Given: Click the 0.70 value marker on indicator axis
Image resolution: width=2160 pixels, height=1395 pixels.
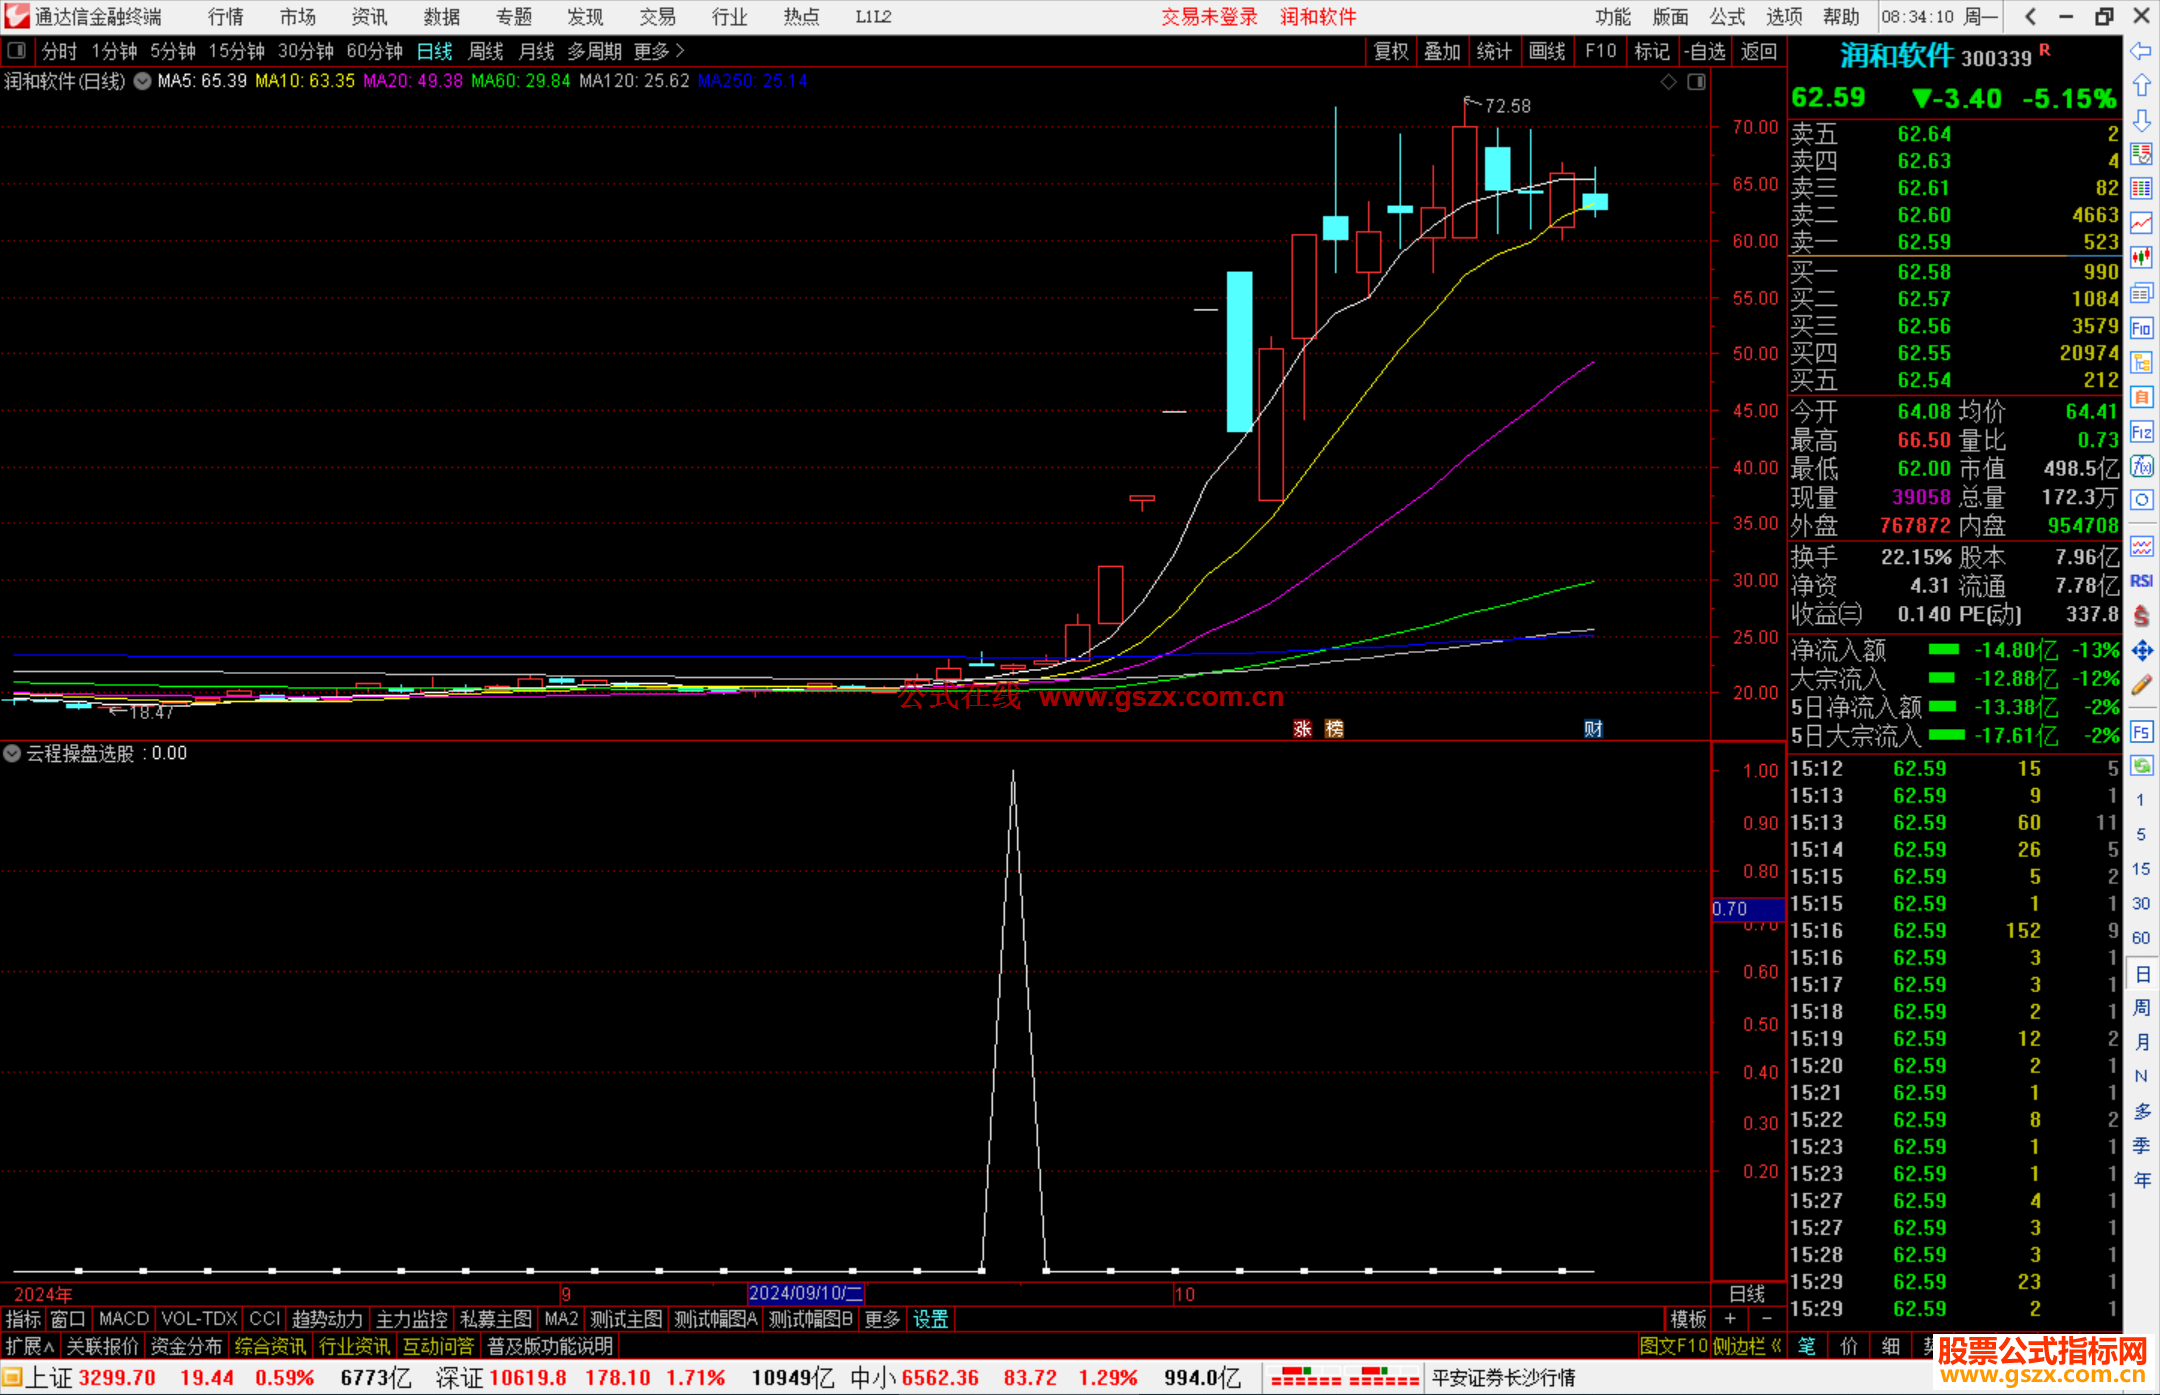Looking at the screenshot, I should click(x=1748, y=909).
